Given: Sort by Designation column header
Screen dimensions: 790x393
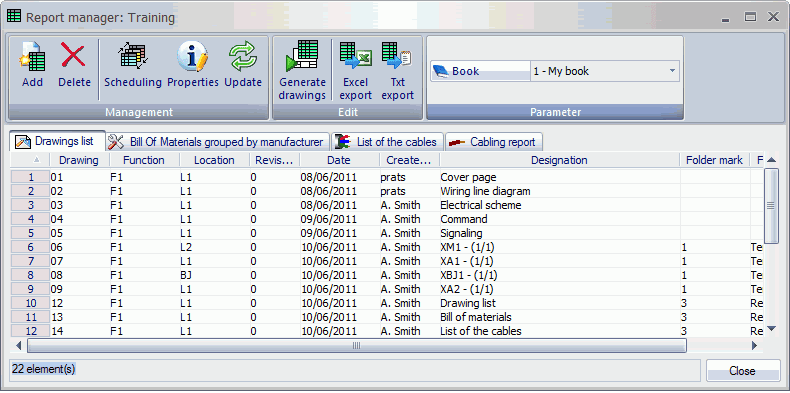Looking at the screenshot, I should click(559, 160).
